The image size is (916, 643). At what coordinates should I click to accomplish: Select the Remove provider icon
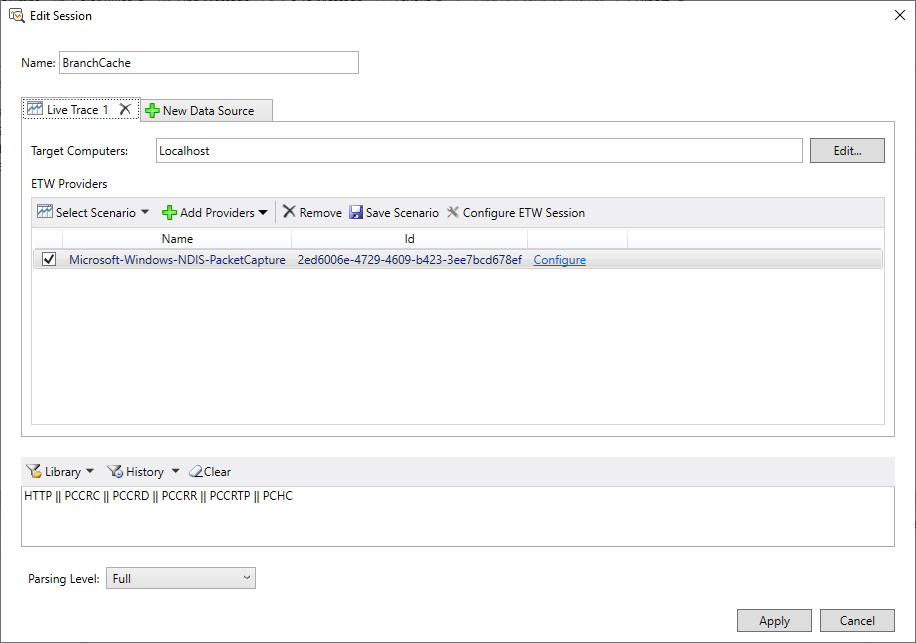pyautogui.click(x=291, y=212)
